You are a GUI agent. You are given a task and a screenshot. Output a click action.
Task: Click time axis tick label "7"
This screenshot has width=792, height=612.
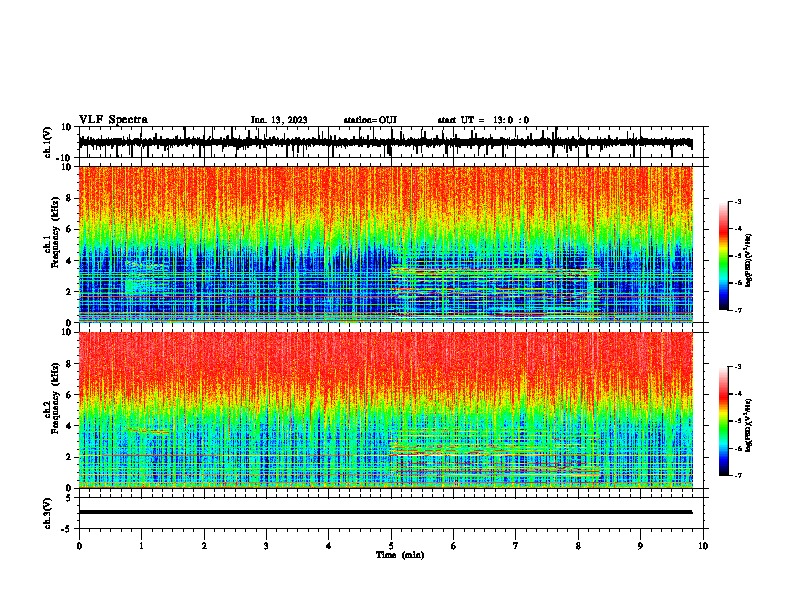click(516, 546)
